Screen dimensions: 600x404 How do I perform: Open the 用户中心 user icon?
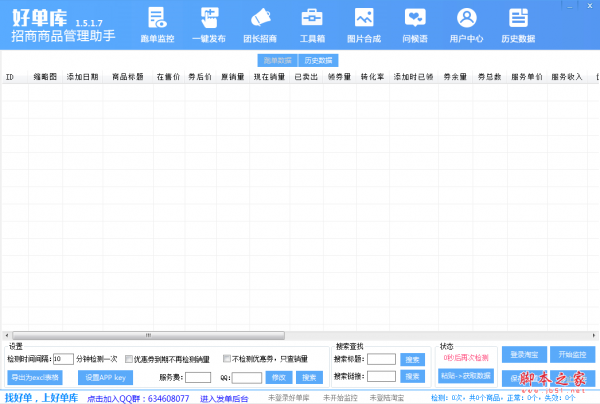pyautogui.click(x=466, y=24)
